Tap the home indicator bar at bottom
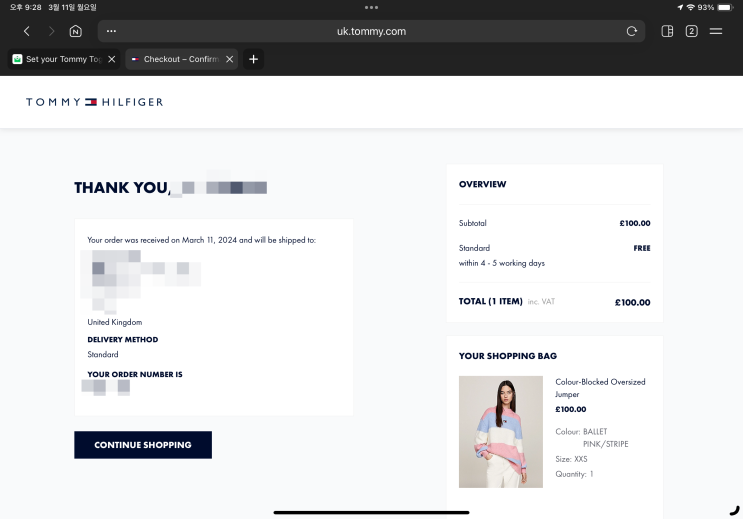The image size is (743, 519). [x=372, y=512]
